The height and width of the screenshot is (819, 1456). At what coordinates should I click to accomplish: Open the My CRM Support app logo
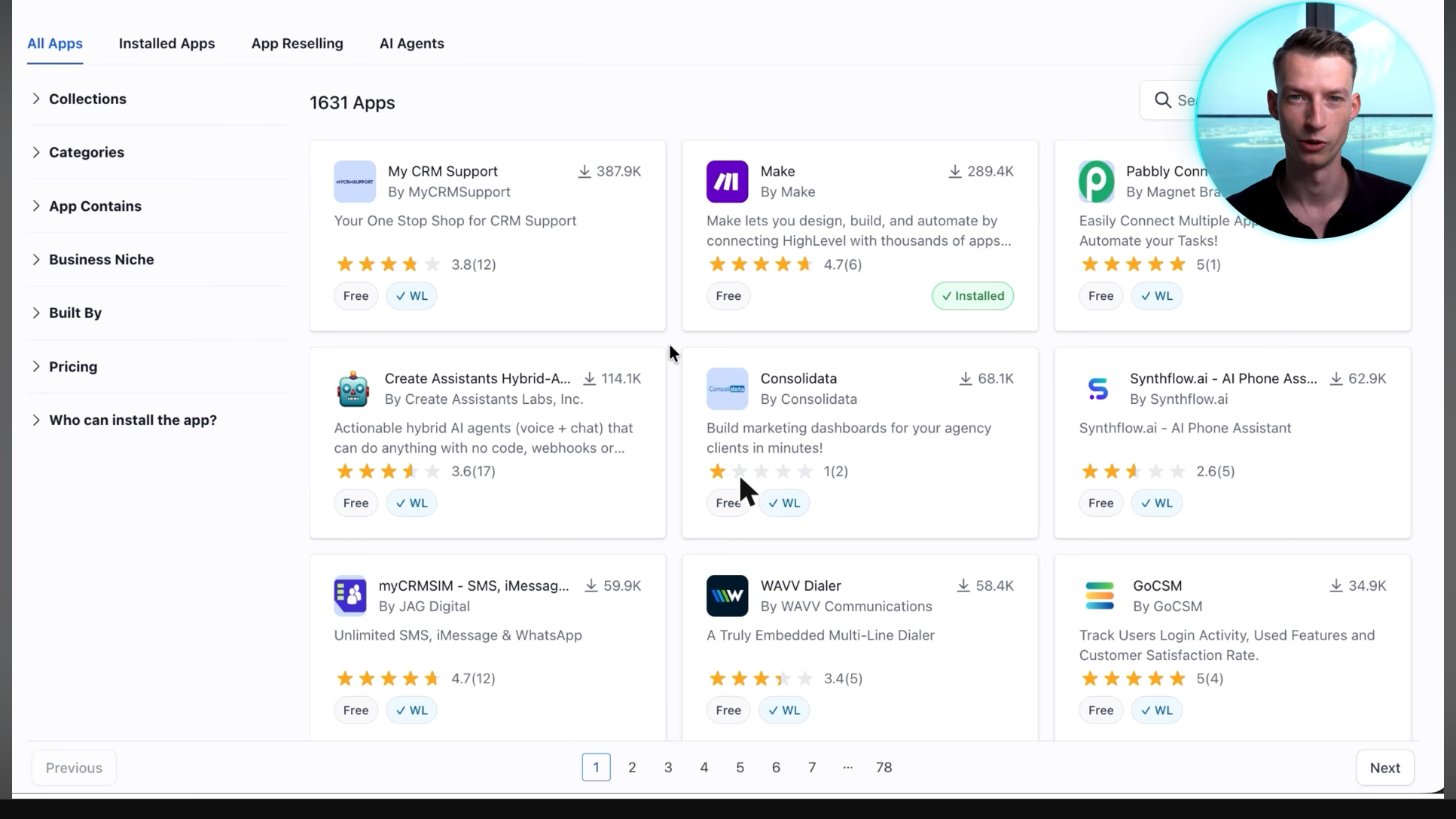coord(355,182)
